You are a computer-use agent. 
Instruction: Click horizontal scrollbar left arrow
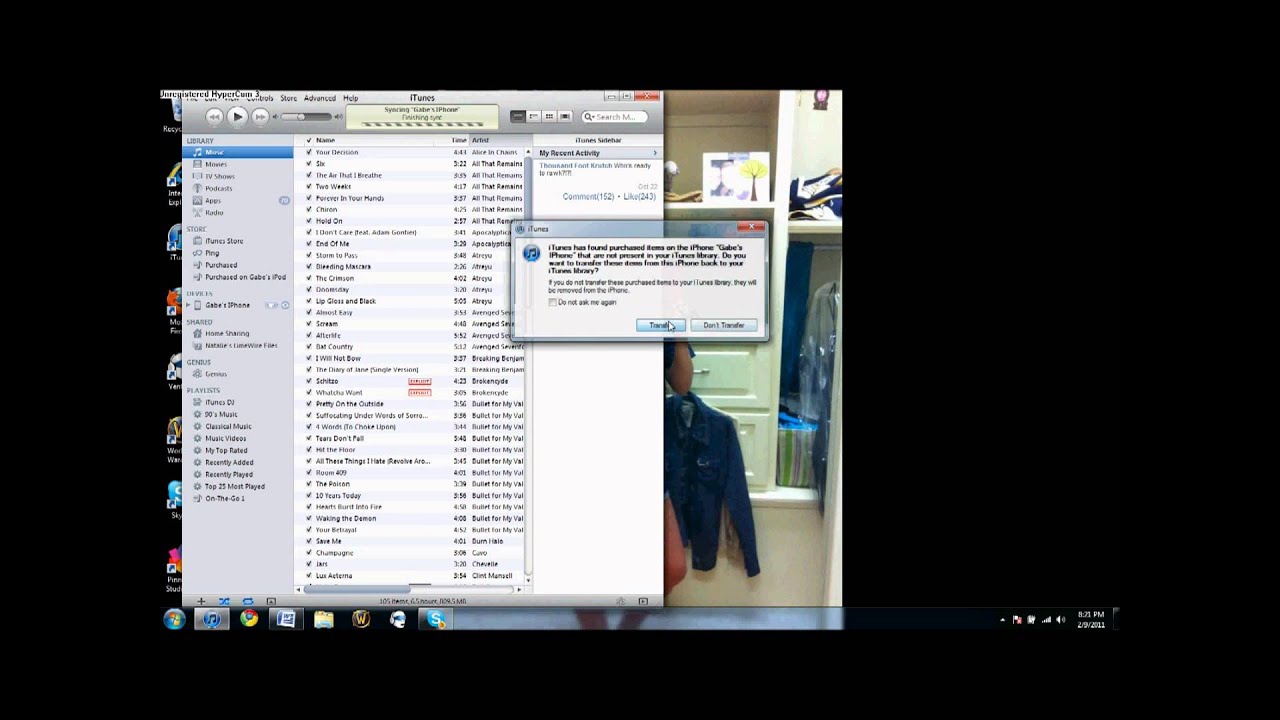298,589
